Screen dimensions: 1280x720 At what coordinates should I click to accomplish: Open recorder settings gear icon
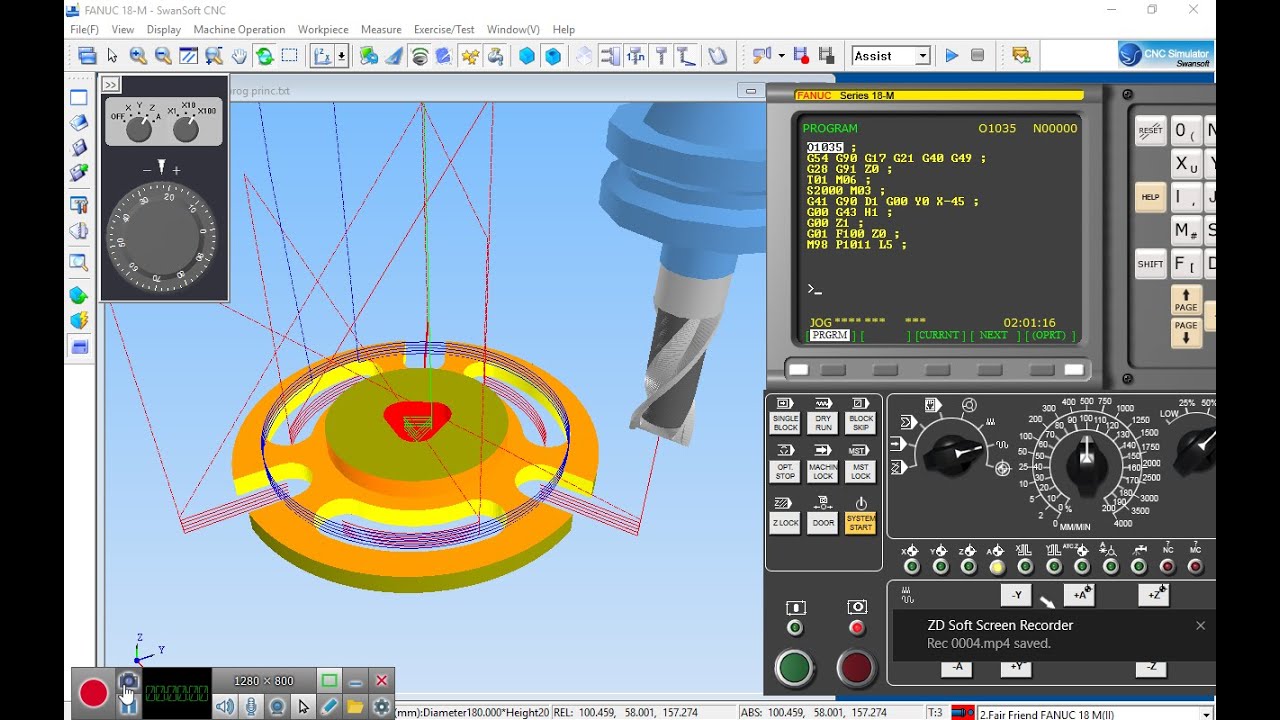381,707
